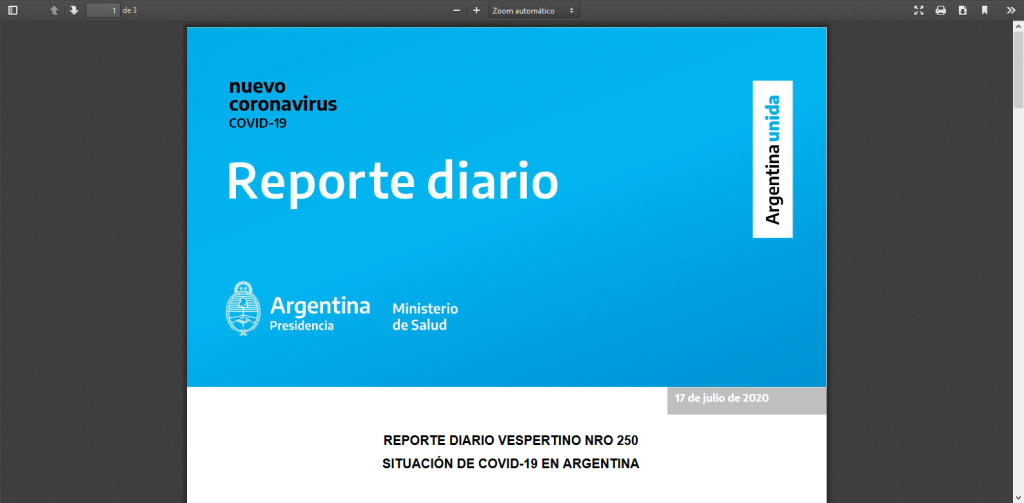1024x503 pixels.
Task: Click the 'Argentina unida' badge
Action: pyautogui.click(x=772, y=159)
